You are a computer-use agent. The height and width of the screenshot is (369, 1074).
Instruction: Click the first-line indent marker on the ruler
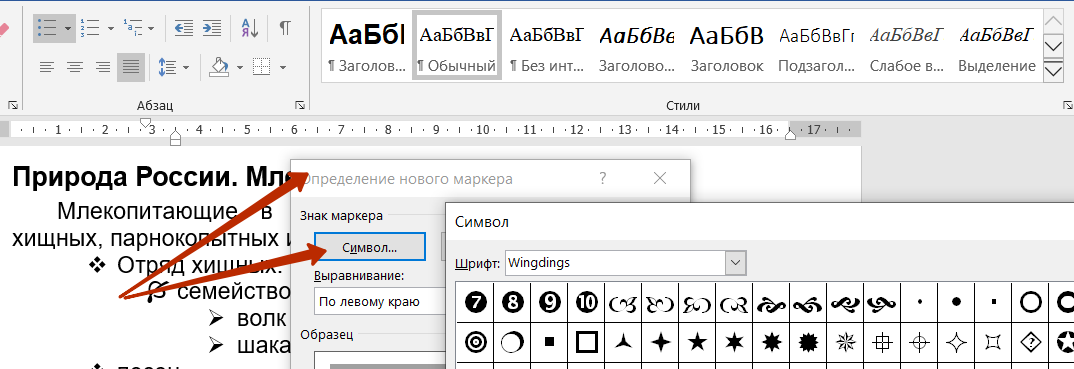coord(145,122)
